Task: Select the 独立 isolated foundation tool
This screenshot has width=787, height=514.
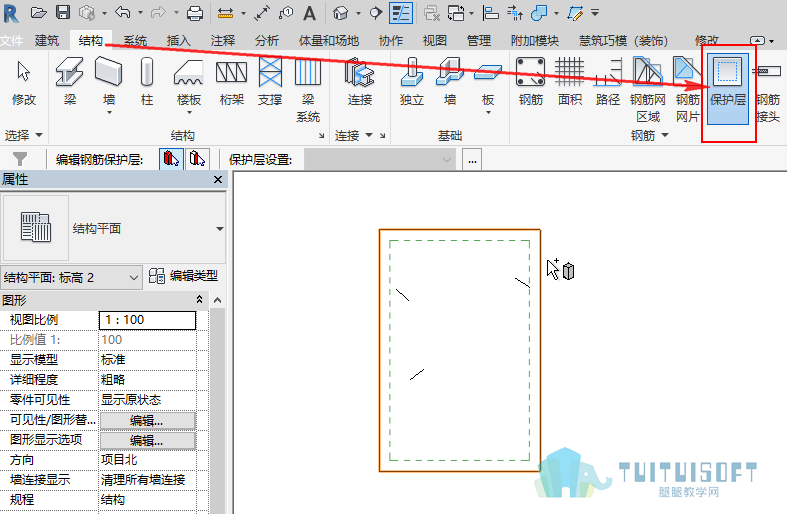Action: pos(412,81)
